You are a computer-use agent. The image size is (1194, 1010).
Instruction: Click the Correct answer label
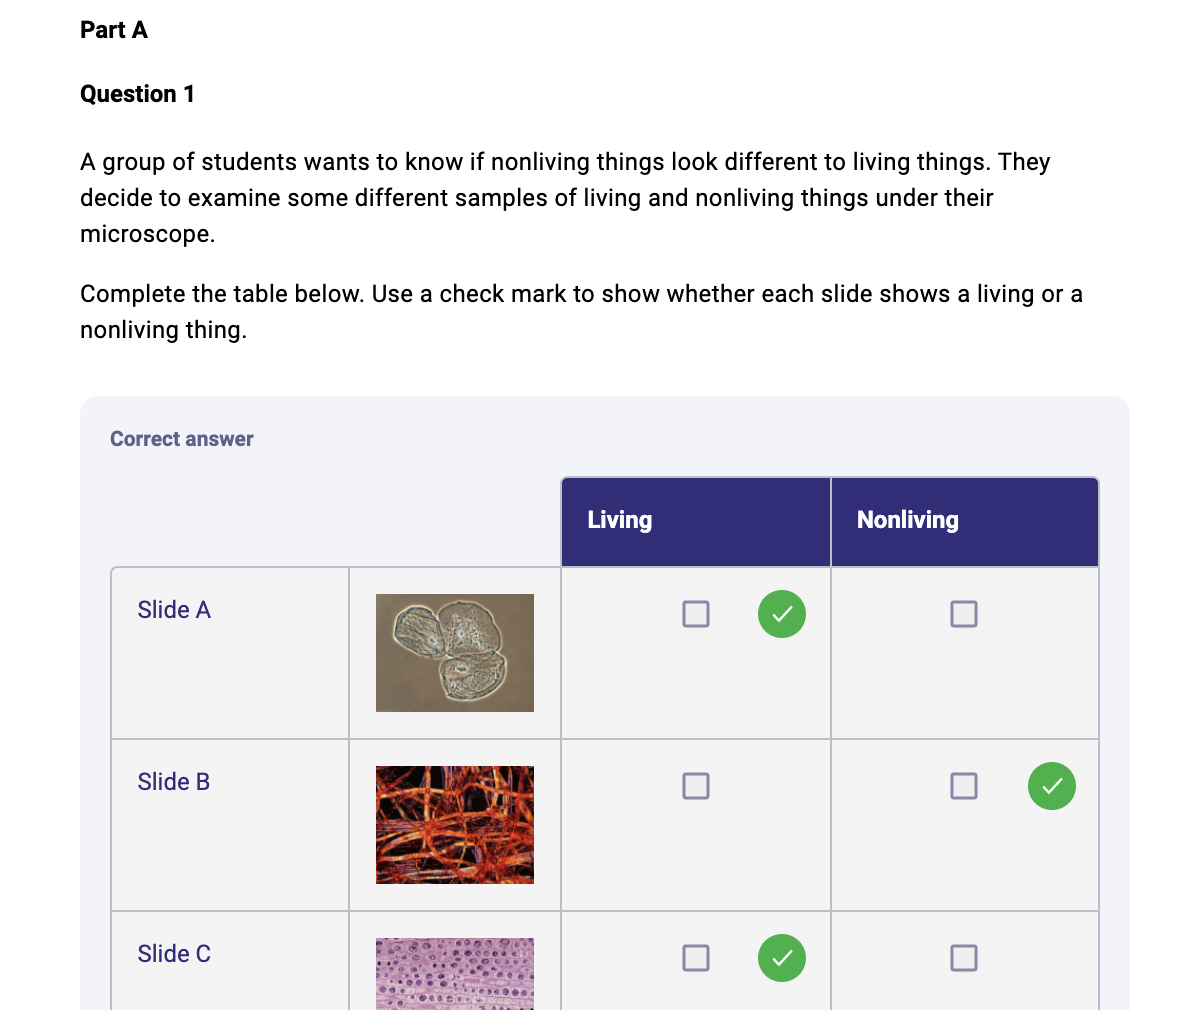pos(181,439)
